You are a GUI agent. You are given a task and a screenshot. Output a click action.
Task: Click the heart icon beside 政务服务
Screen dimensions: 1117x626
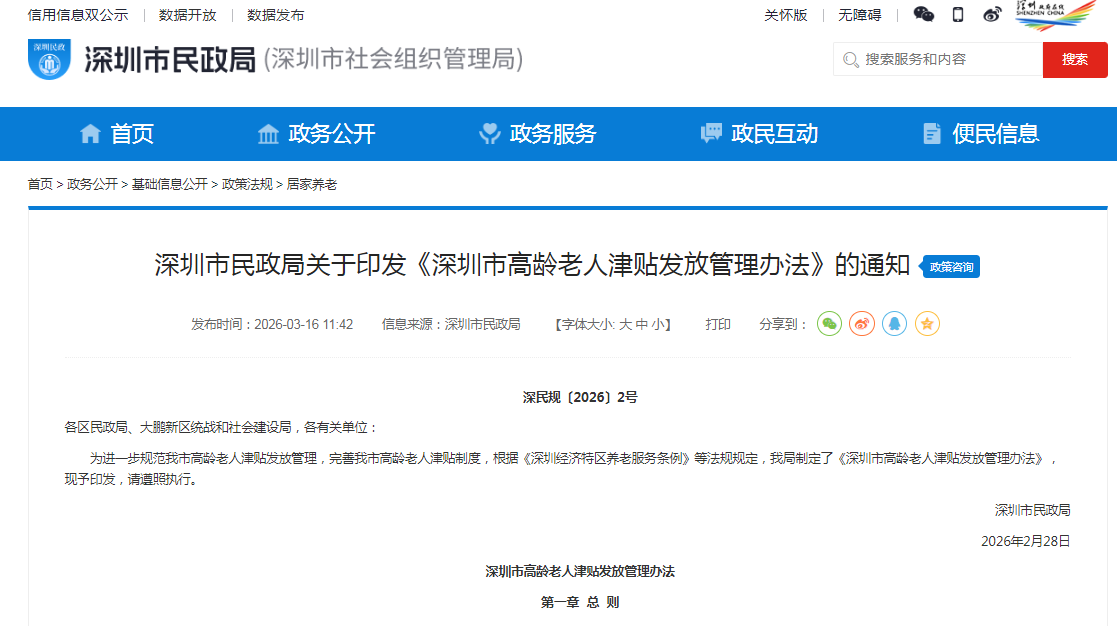pyautogui.click(x=489, y=133)
